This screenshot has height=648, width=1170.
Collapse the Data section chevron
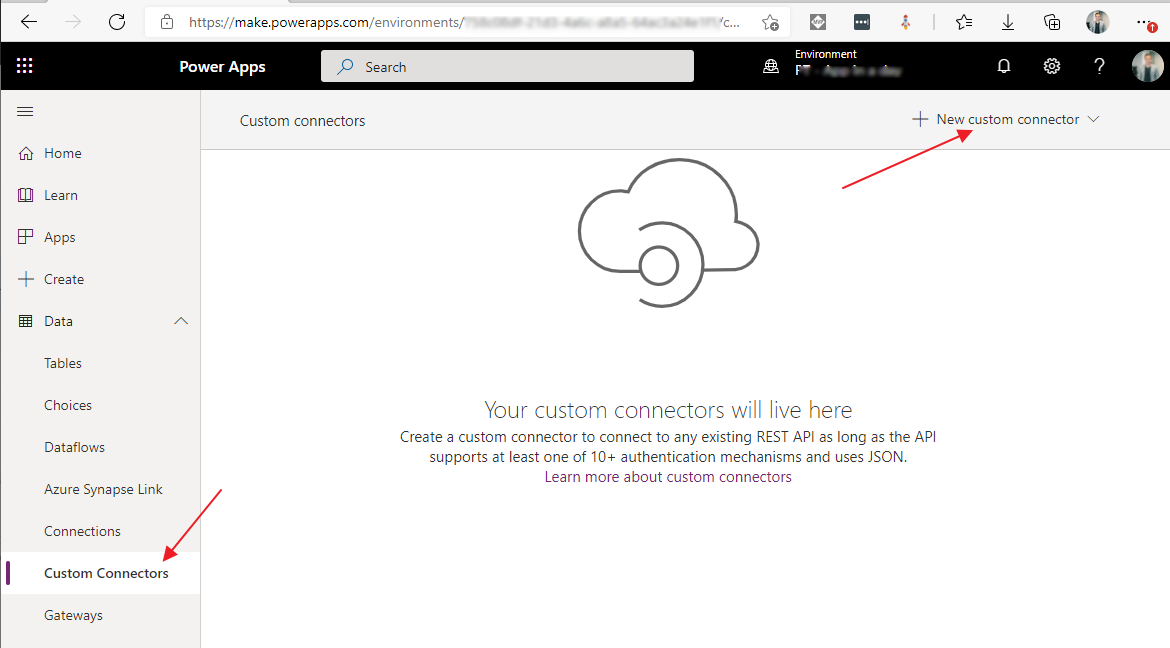click(181, 321)
